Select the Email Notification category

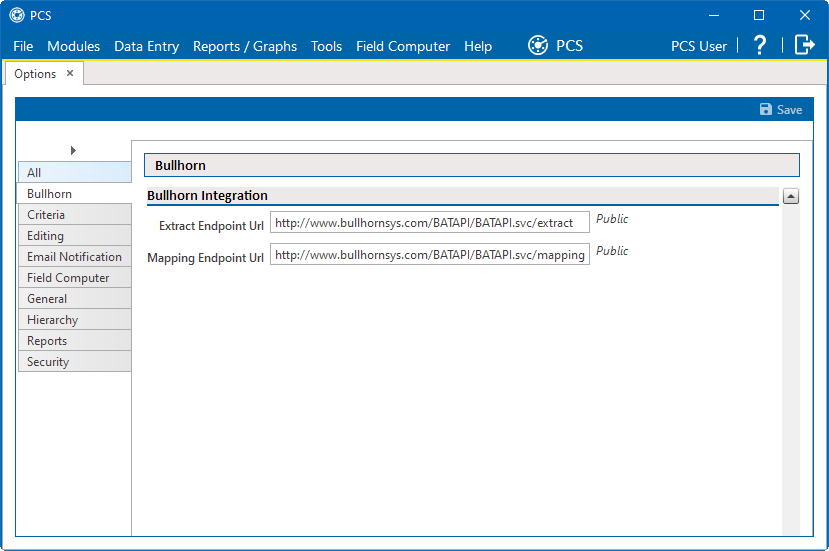click(x=75, y=256)
